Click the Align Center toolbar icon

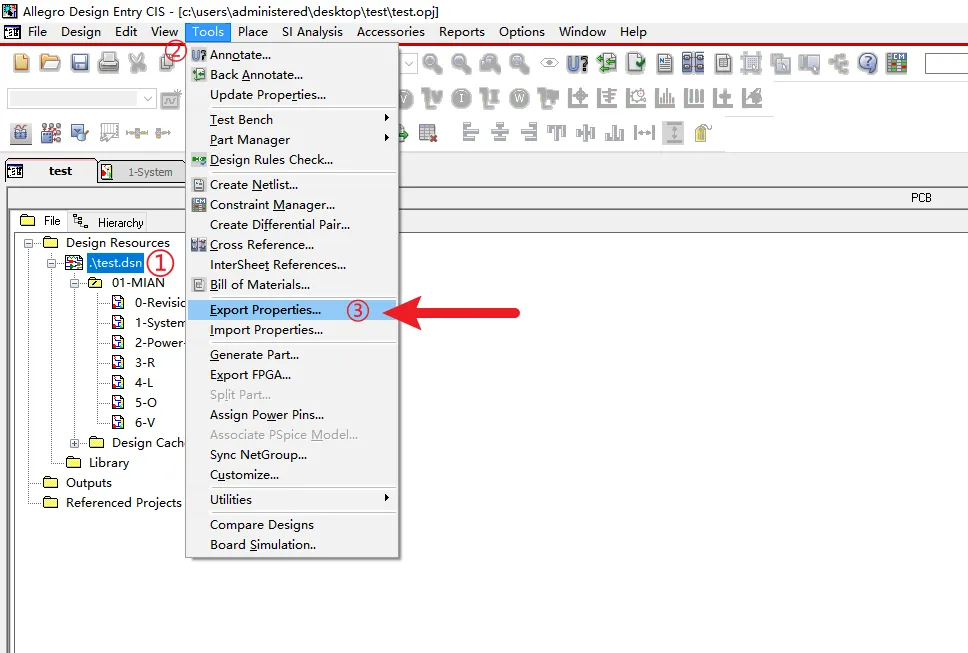pyautogui.click(x=499, y=133)
